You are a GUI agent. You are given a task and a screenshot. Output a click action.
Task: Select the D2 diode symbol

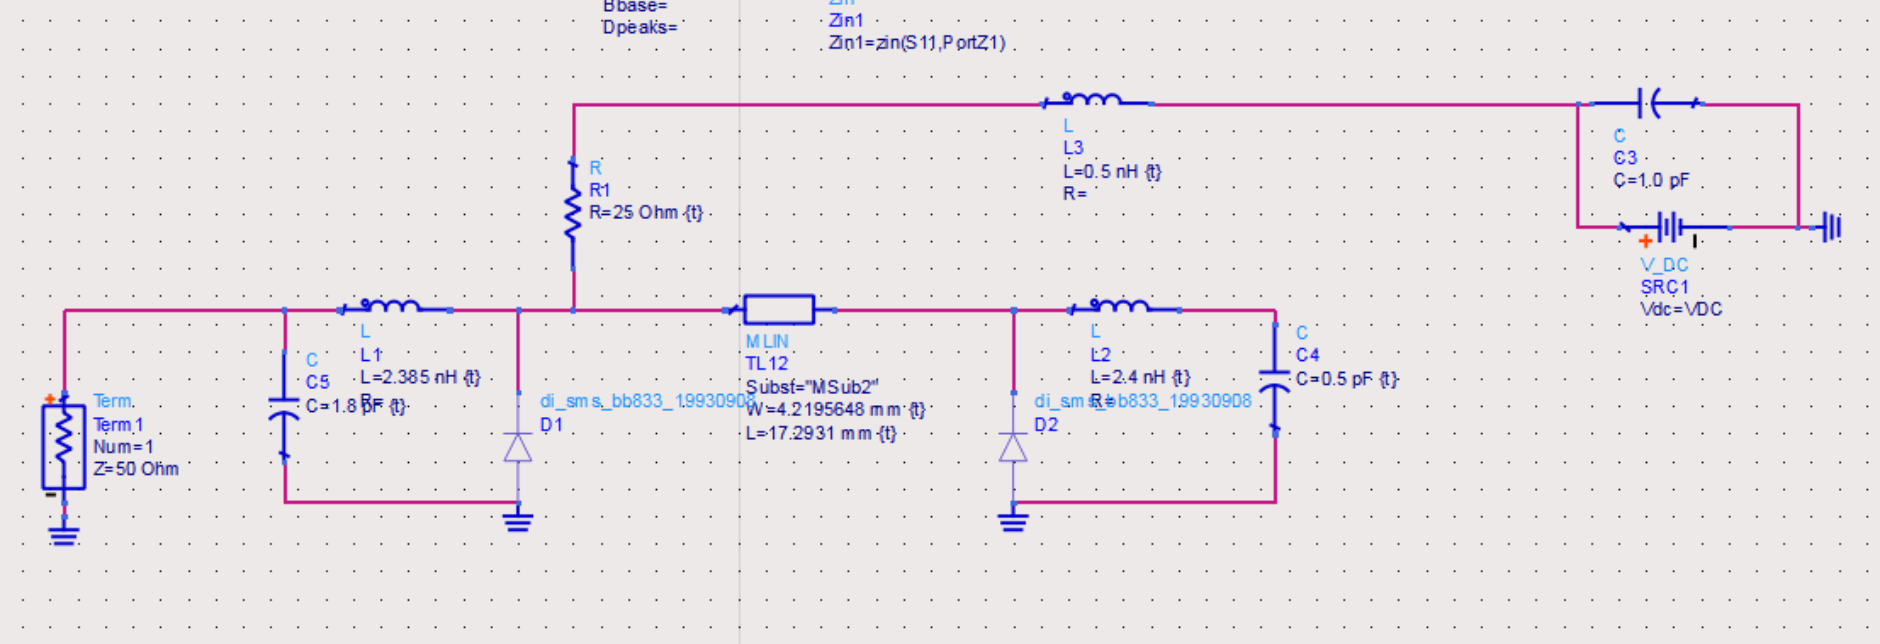[1013, 445]
